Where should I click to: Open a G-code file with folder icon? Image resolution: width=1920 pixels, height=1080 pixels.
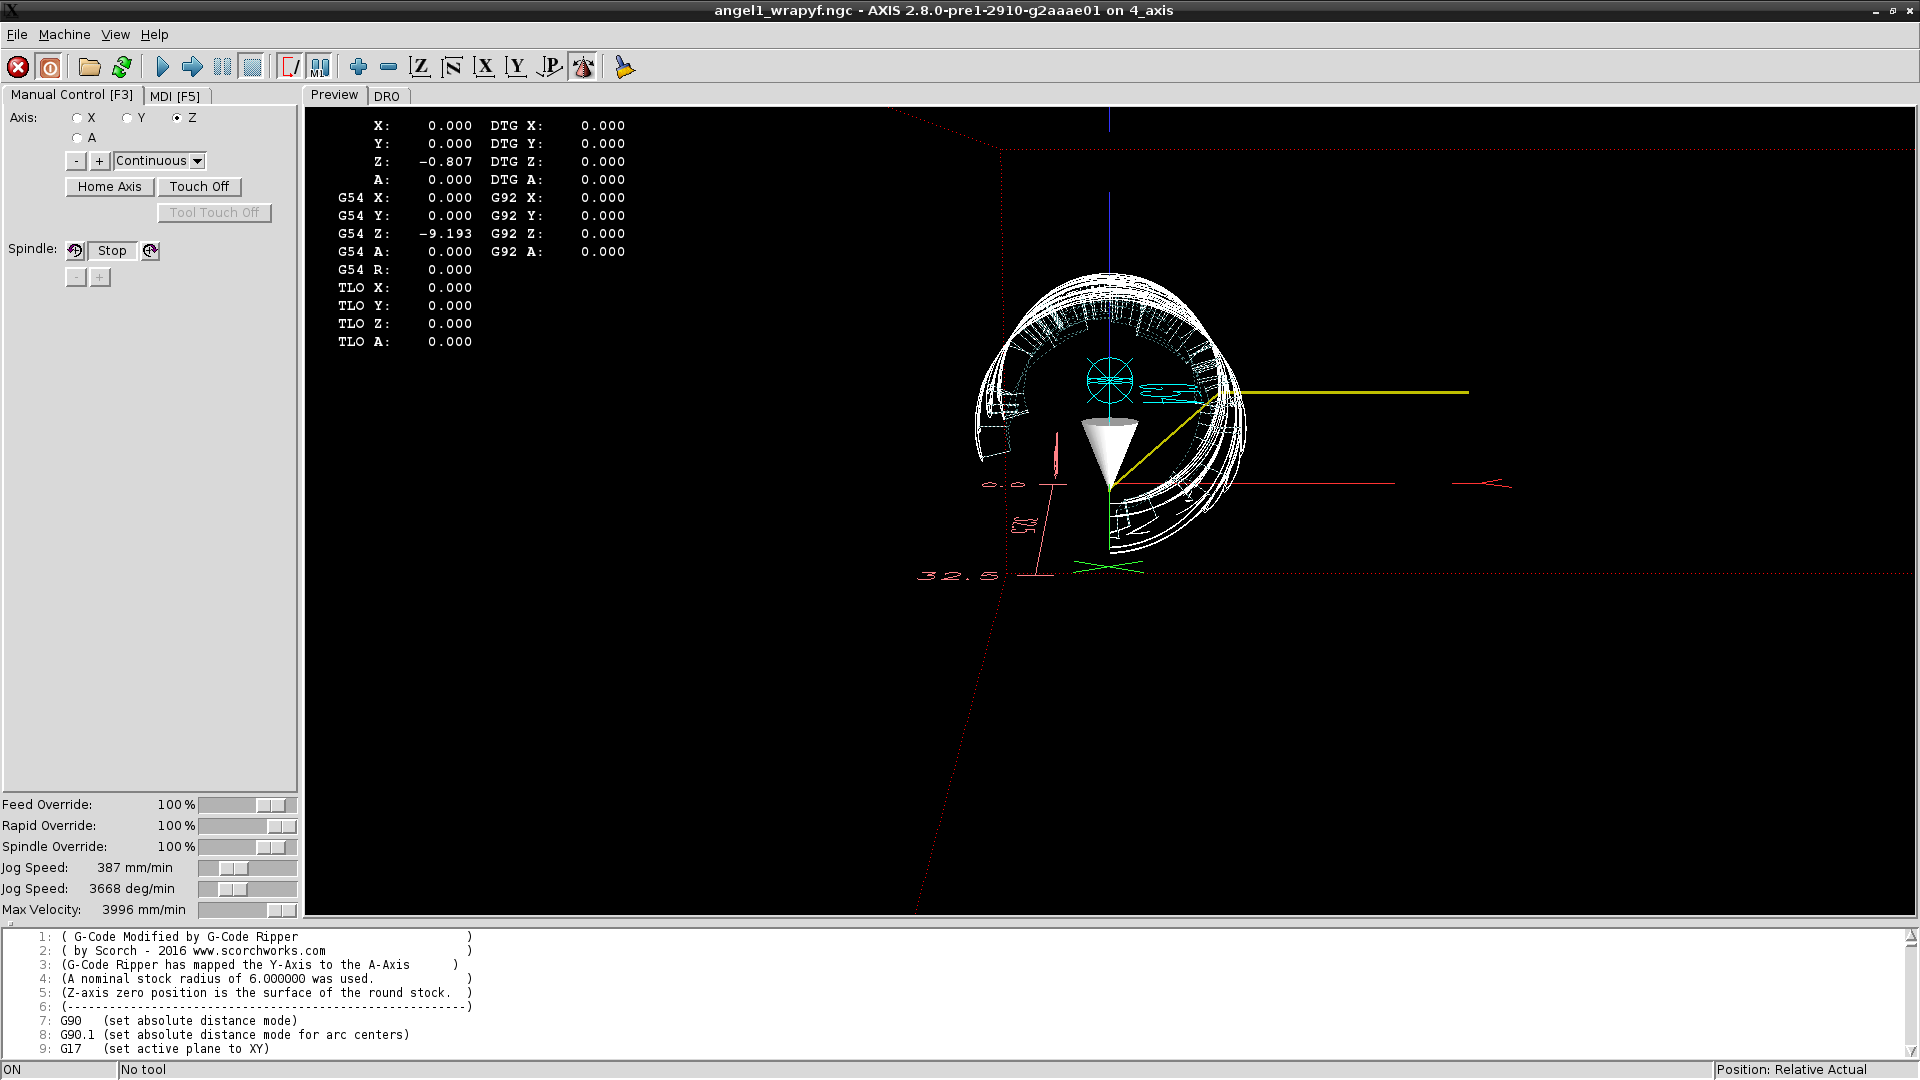[90, 67]
